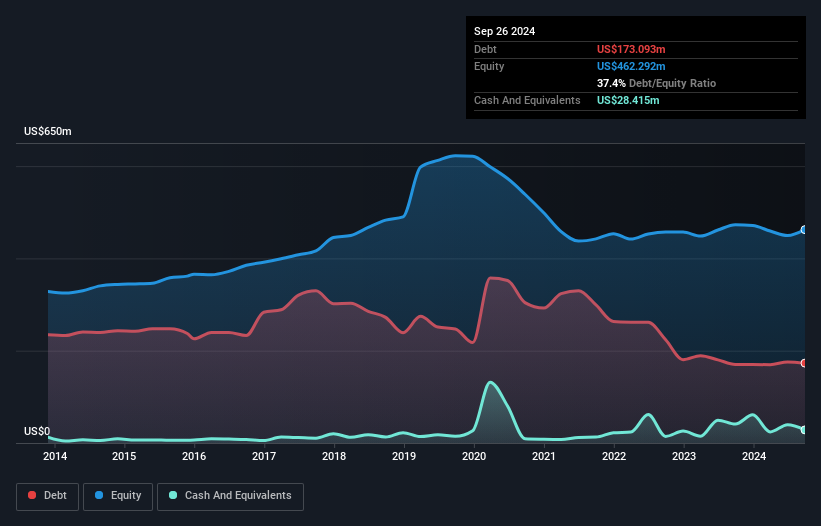The image size is (821, 526).
Task: Click the Sep 26 2024 tooltip date
Action: 504,31
